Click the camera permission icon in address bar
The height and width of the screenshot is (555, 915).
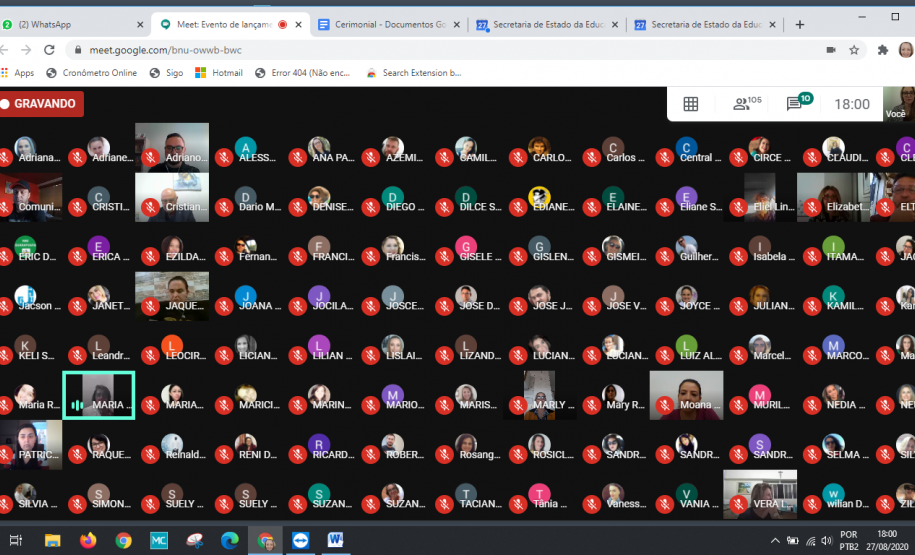(830, 49)
